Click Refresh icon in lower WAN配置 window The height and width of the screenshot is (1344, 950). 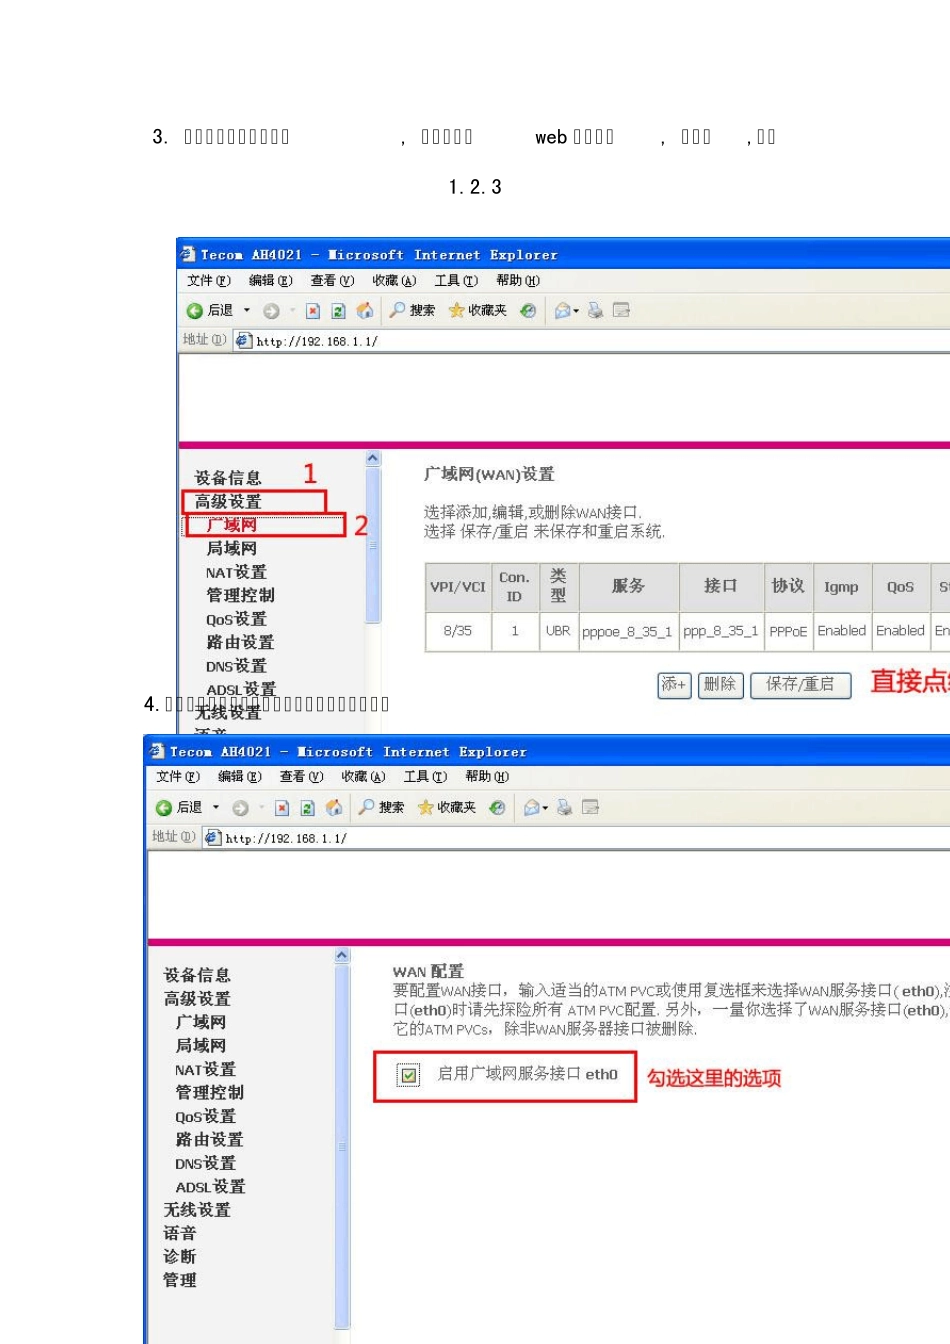pos(307,808)
